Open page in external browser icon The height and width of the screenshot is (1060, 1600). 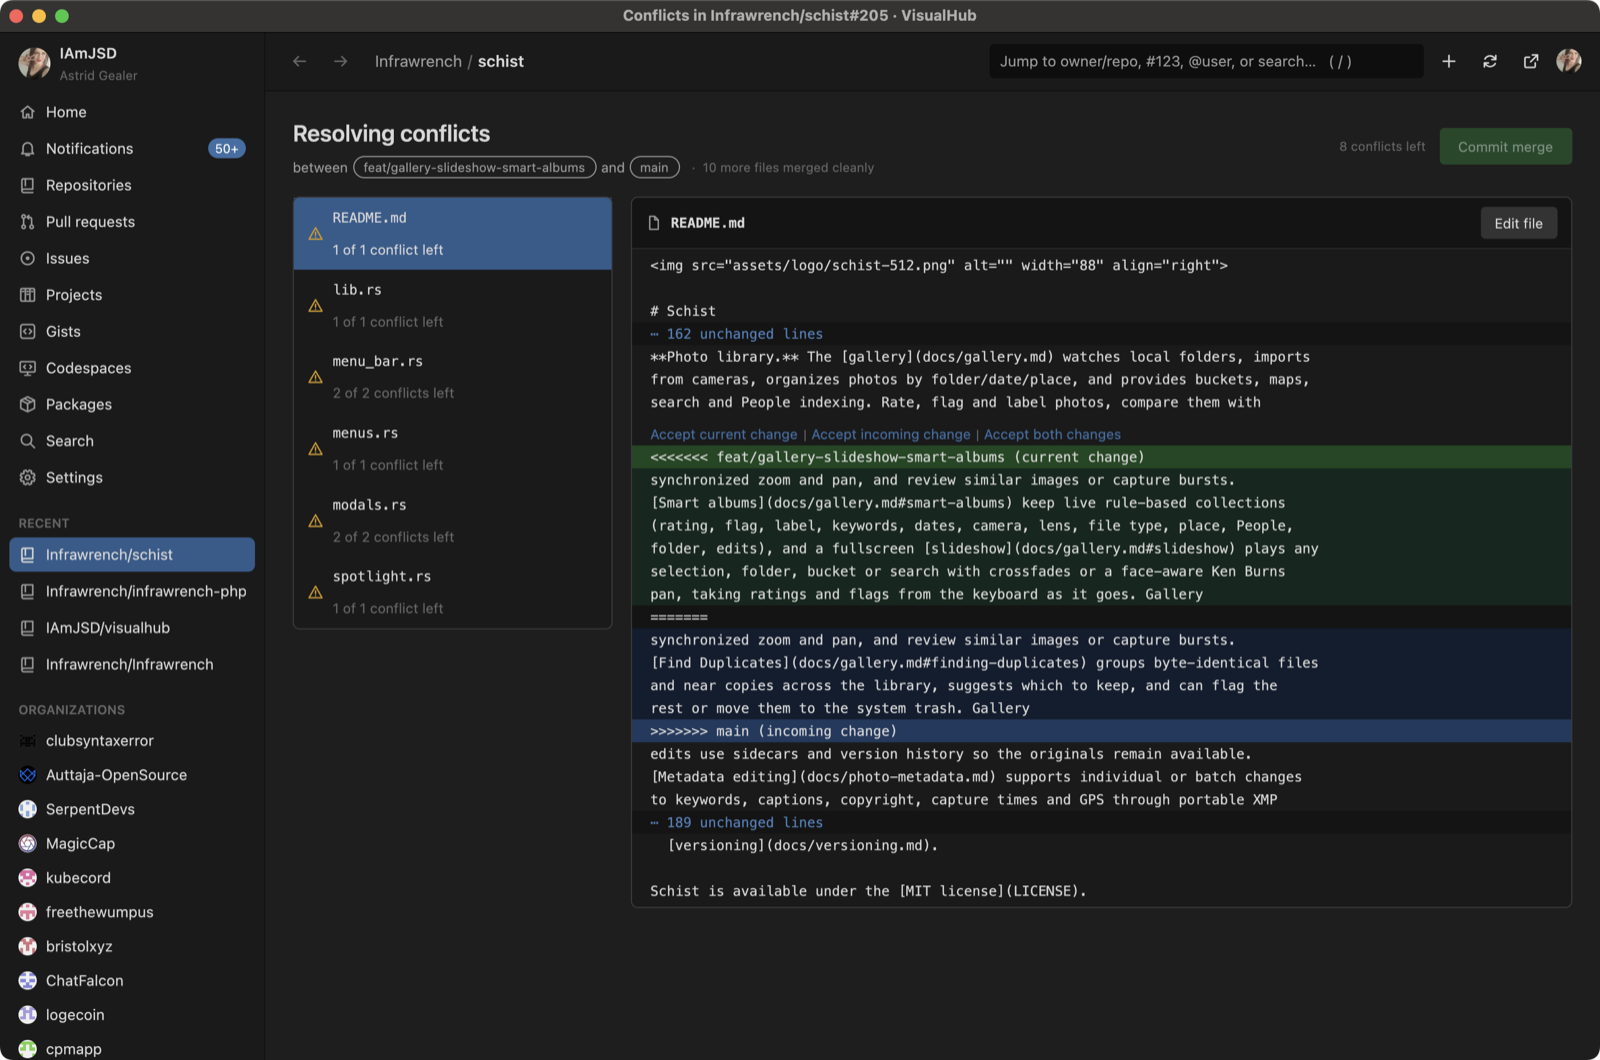pyautogui.click(x=1531, y=61)
